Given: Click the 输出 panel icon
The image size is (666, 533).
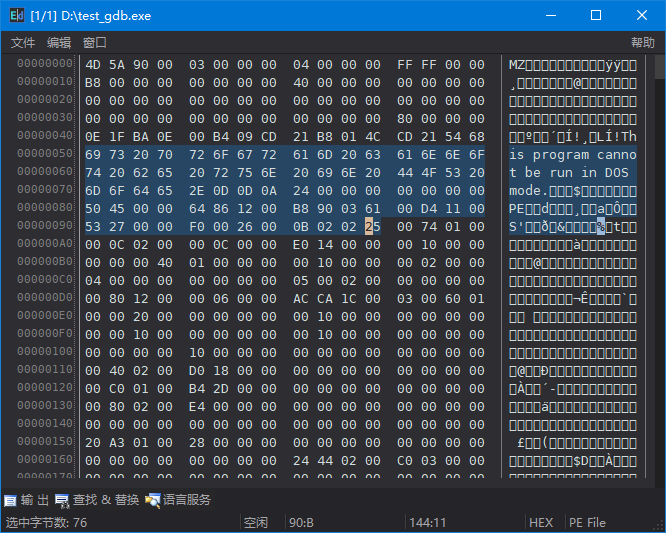Looking at the screenshot, I should pos(11,501).
